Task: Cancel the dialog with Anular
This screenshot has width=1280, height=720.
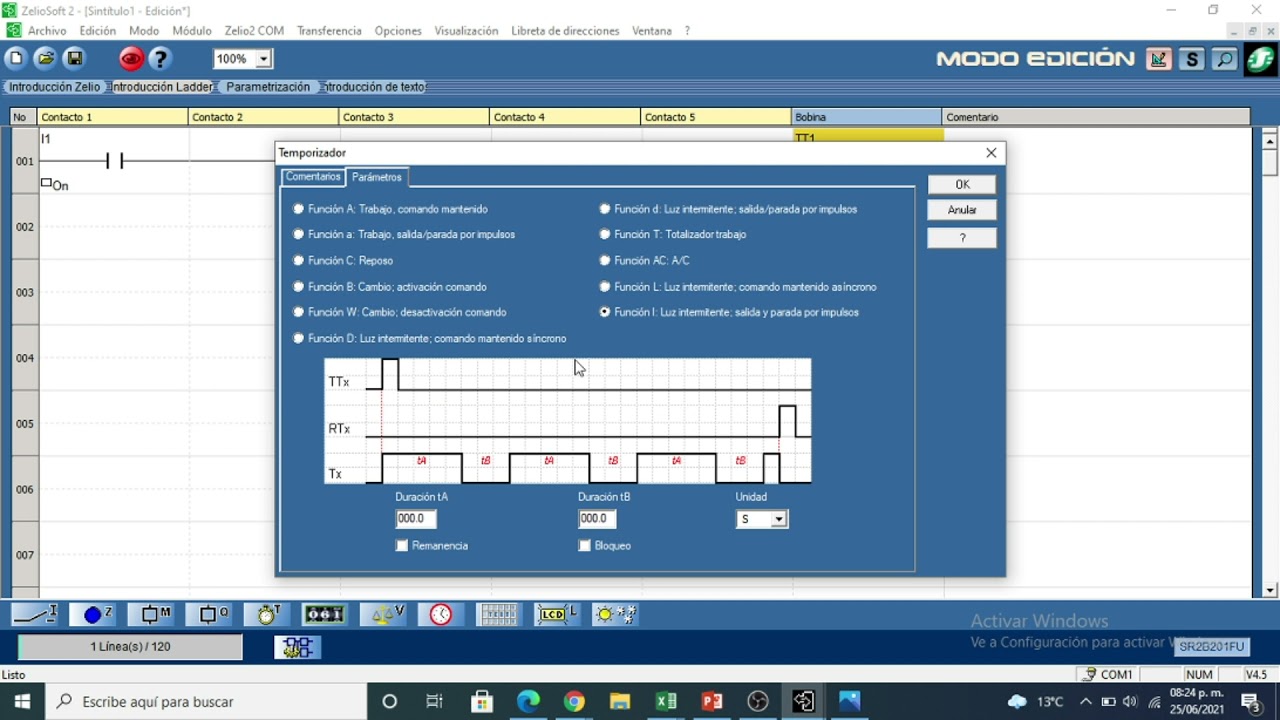Action: point(962,210)
